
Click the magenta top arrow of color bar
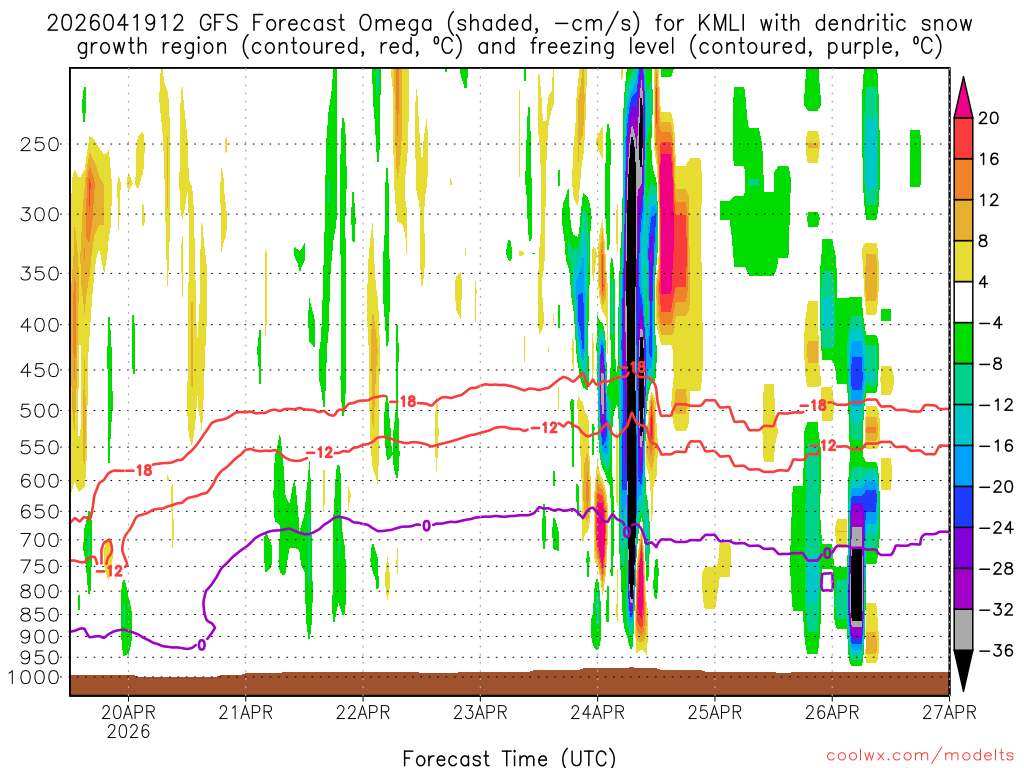click(963, 98)
